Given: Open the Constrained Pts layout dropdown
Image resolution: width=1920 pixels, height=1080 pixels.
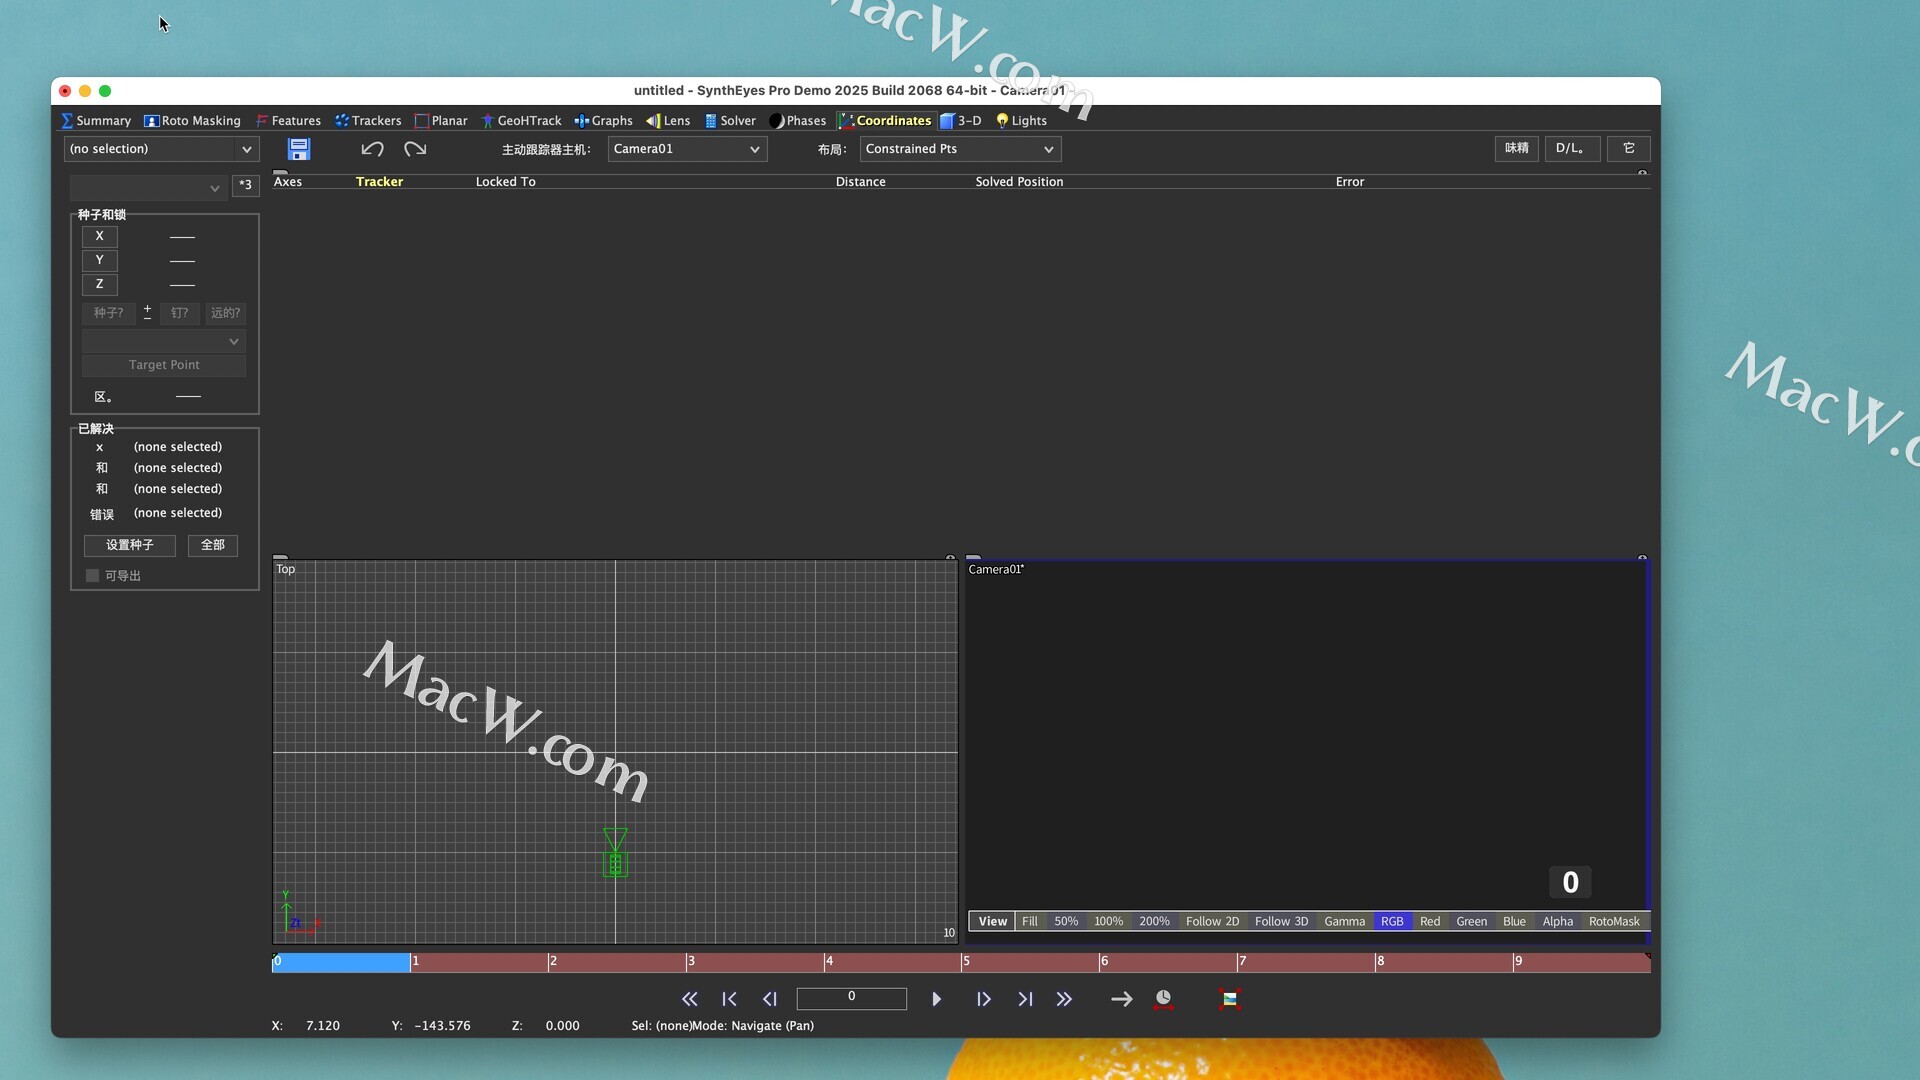Looking at the screenshot, I should (x=960, y=149).
